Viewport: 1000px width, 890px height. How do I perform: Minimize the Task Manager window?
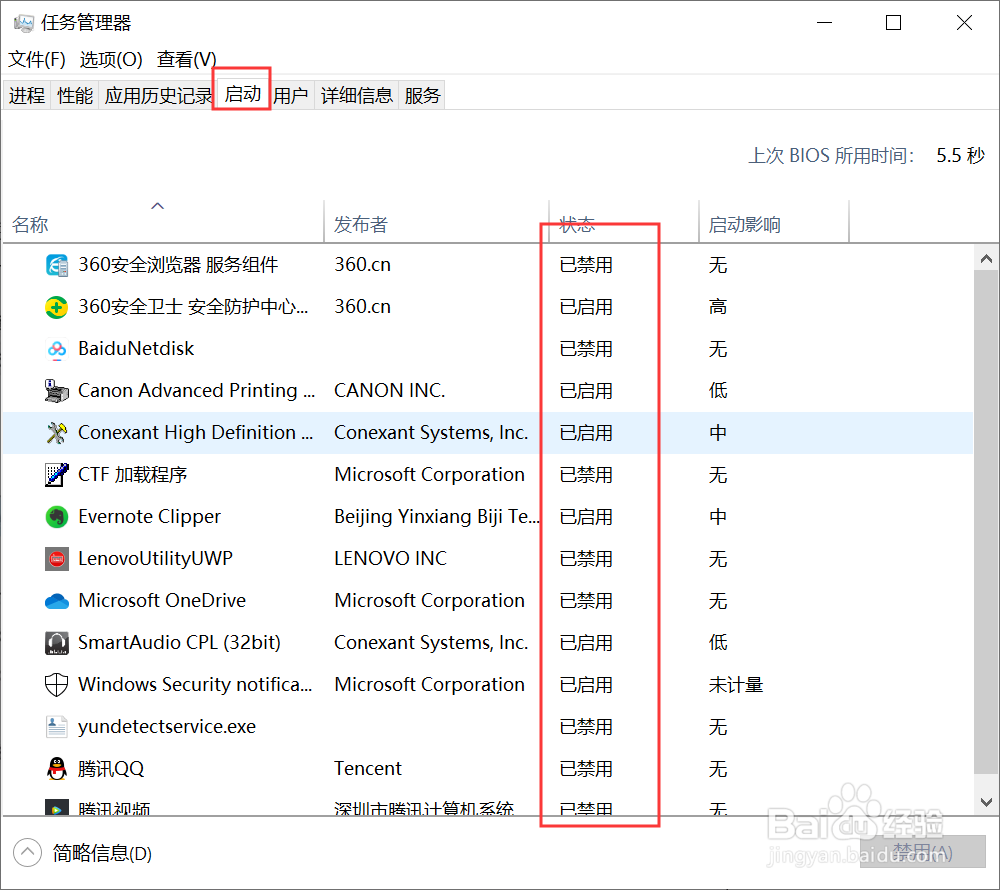click(825, 23)
